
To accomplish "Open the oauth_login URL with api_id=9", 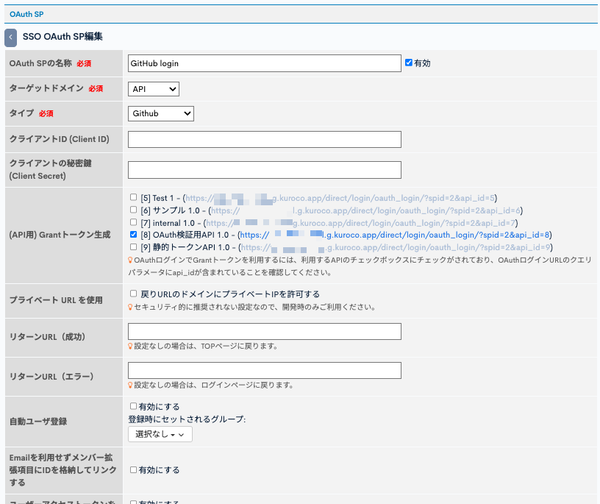I will tap(396, 248).
